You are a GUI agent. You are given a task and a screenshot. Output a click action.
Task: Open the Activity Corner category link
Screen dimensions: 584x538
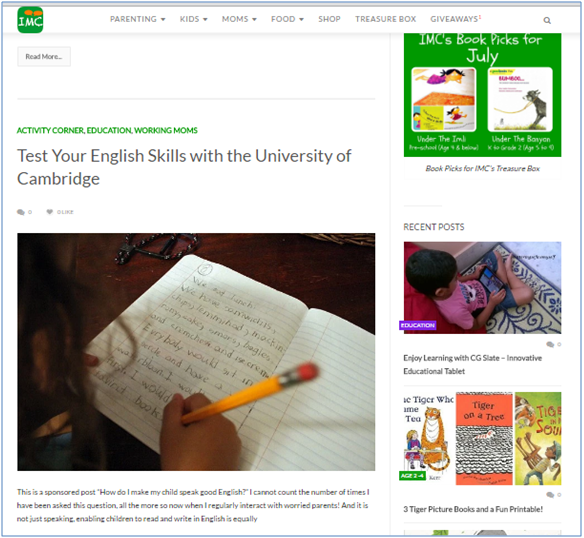[50, 130]
